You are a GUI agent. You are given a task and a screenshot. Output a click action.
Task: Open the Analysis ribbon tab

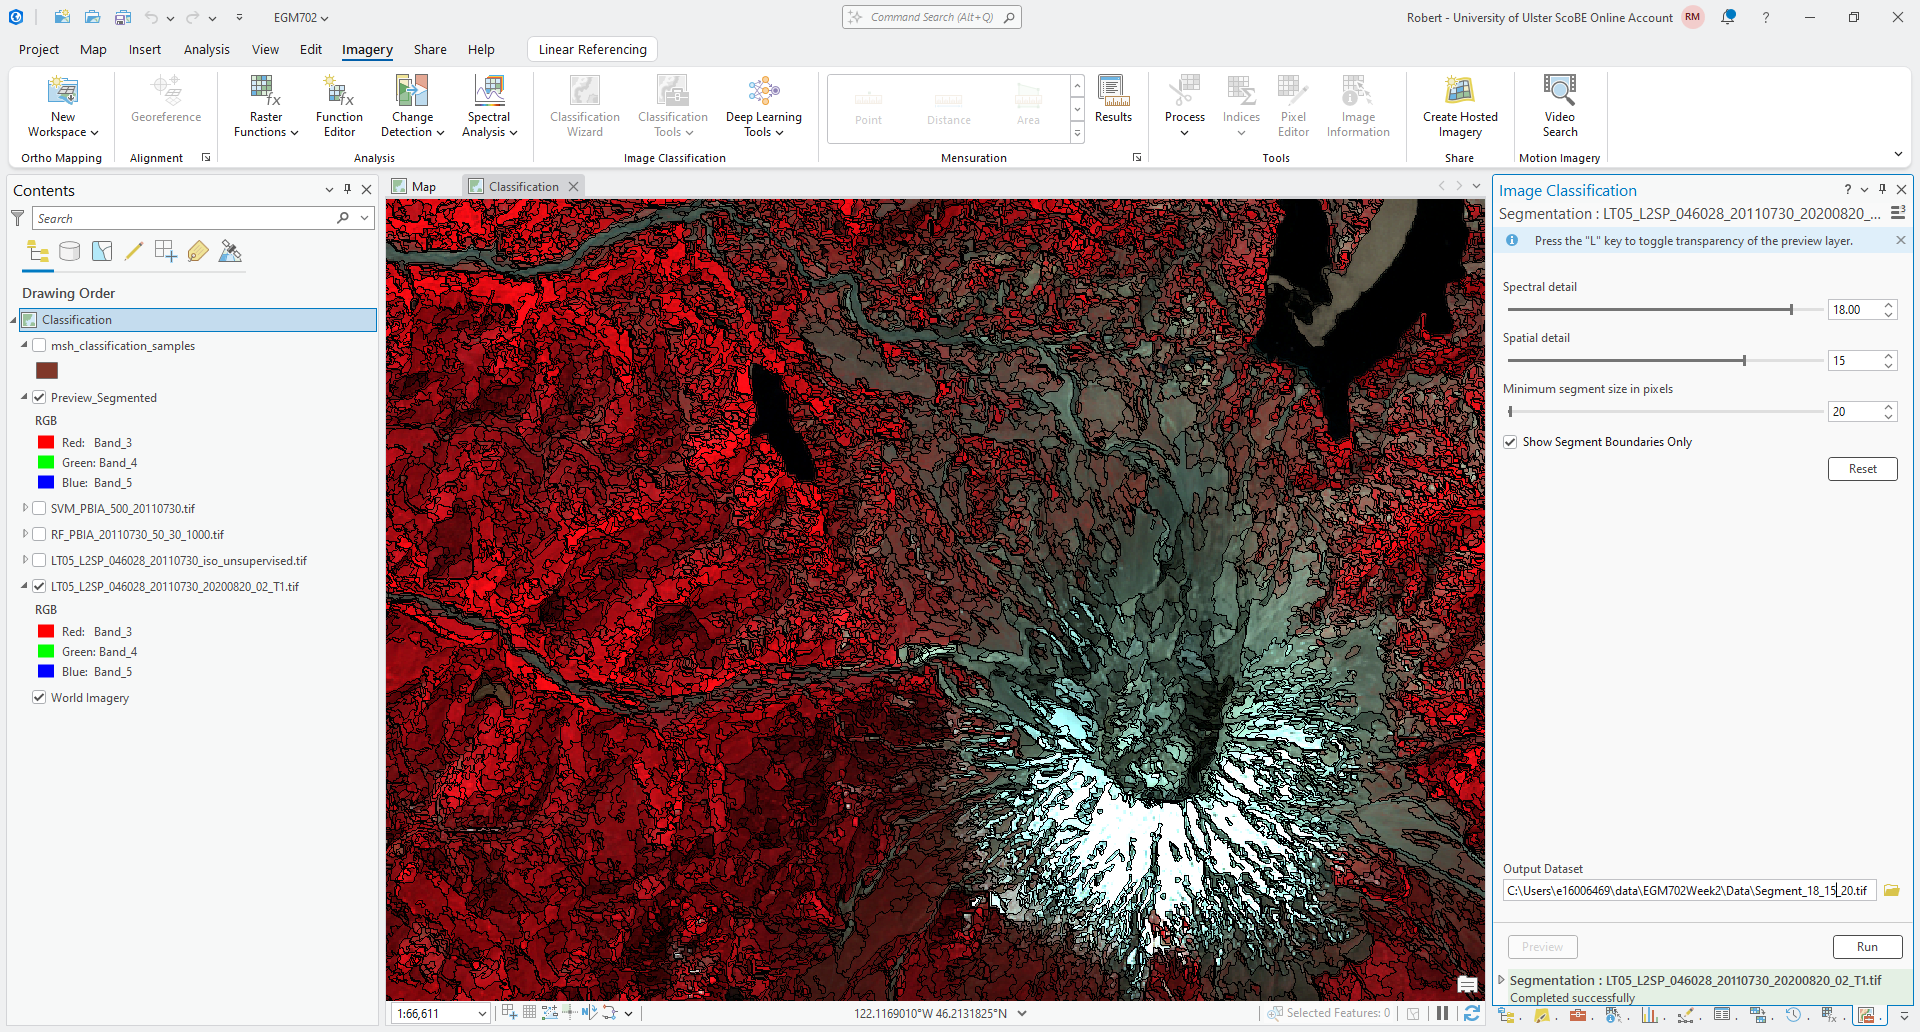[x=206, y=49]
